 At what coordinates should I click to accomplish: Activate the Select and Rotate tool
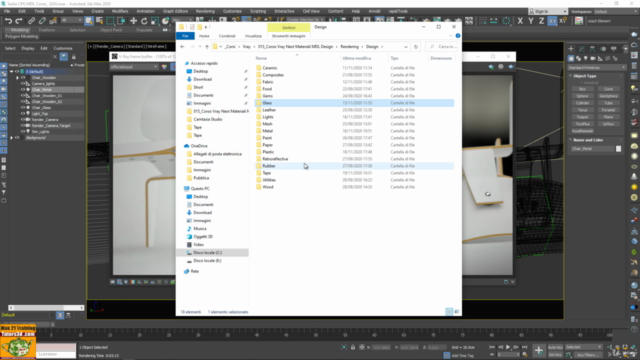tap(144, 21)
